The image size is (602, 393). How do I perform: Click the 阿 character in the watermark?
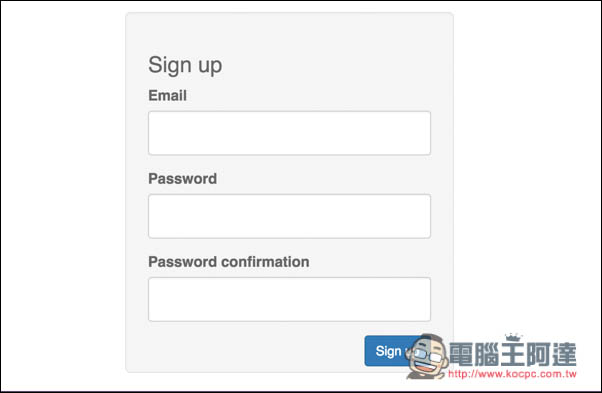pyautogui.click(x=538, y=355)
